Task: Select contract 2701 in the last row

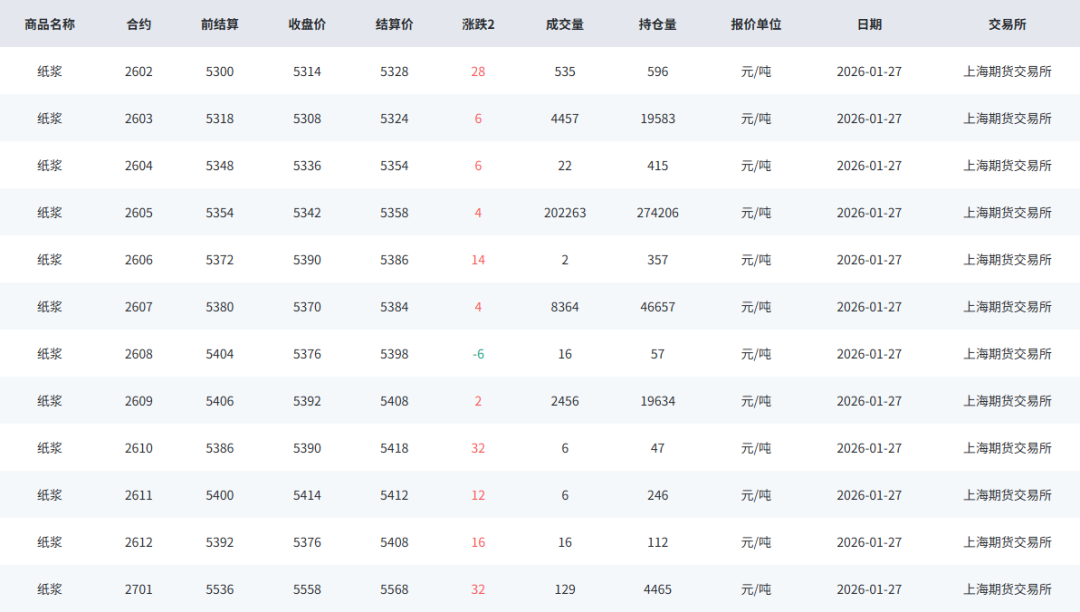Action: [x=139, y=590]
